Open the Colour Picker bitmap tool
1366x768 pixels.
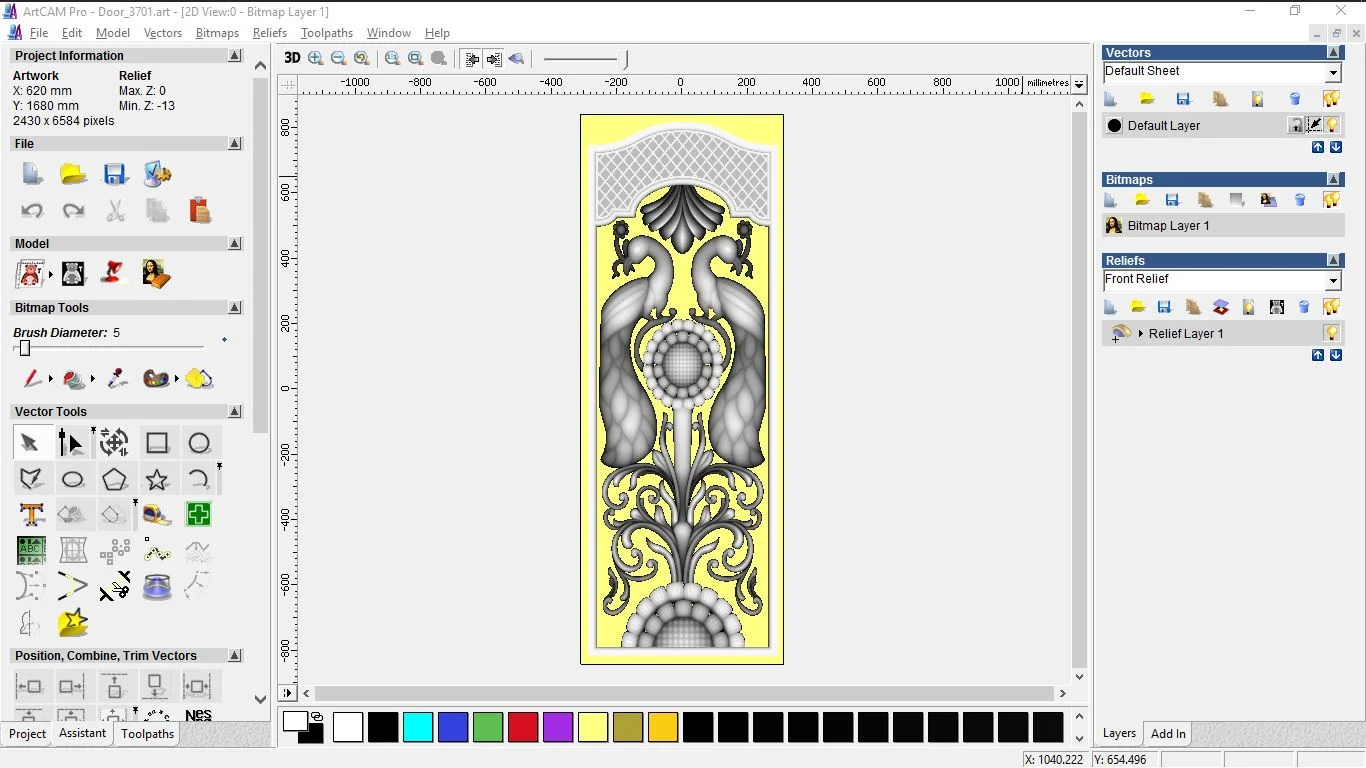pos(116,379)
